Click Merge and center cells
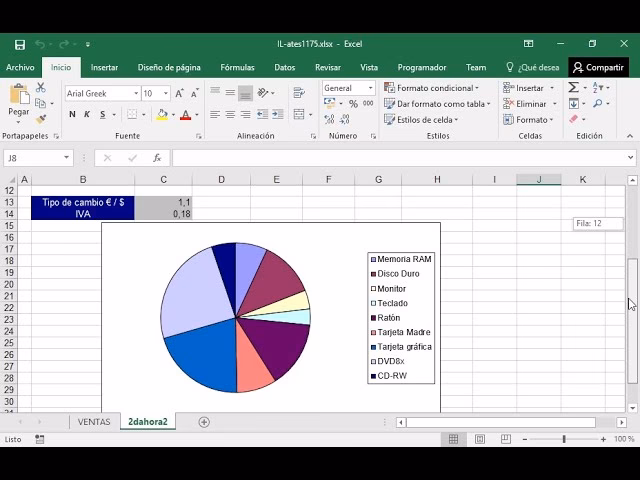 click(299, 115)
